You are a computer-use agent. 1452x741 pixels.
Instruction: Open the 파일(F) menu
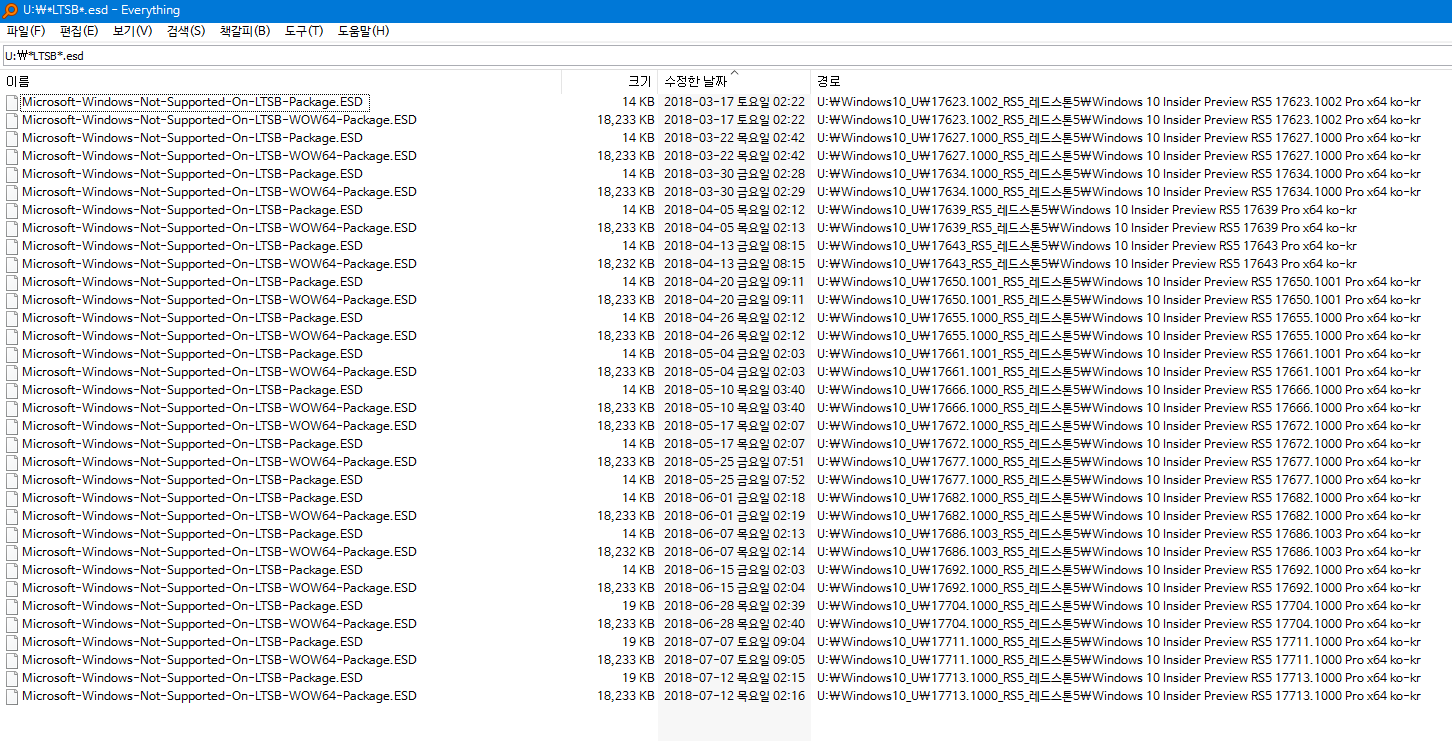coord(26,31)
